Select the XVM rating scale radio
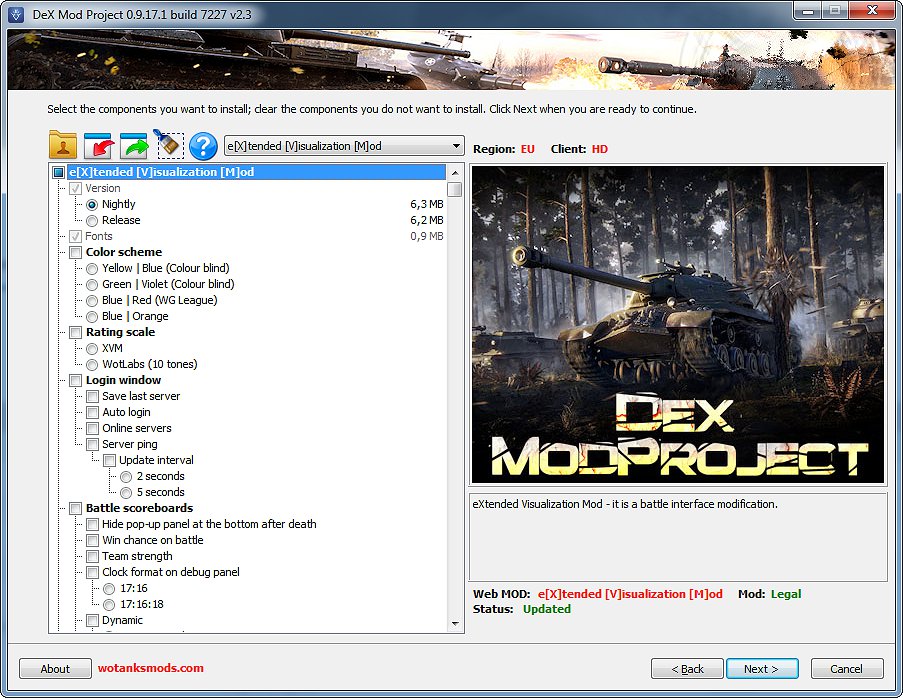Screen dimensions: 903x698 [92, 348]
